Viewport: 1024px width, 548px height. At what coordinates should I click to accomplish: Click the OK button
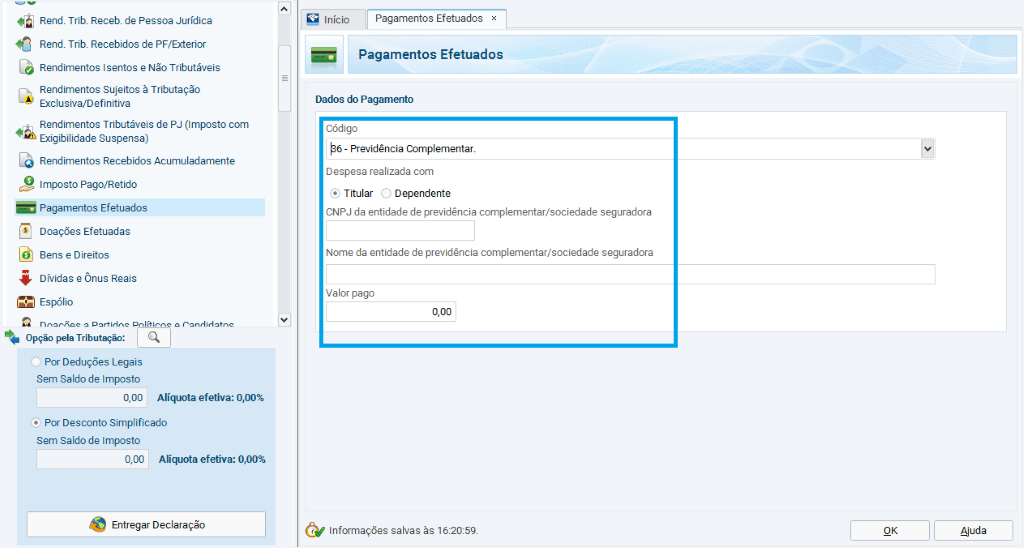coord(889,530)
